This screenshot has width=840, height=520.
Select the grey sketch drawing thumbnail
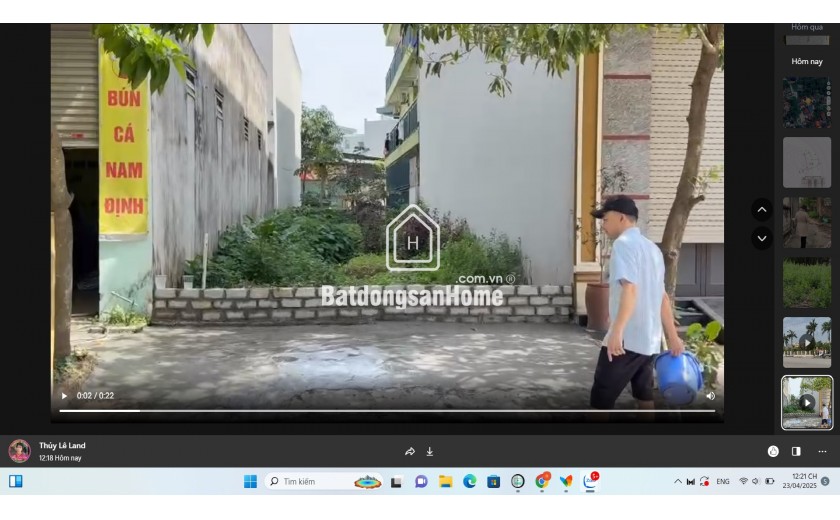click(807, 162)
